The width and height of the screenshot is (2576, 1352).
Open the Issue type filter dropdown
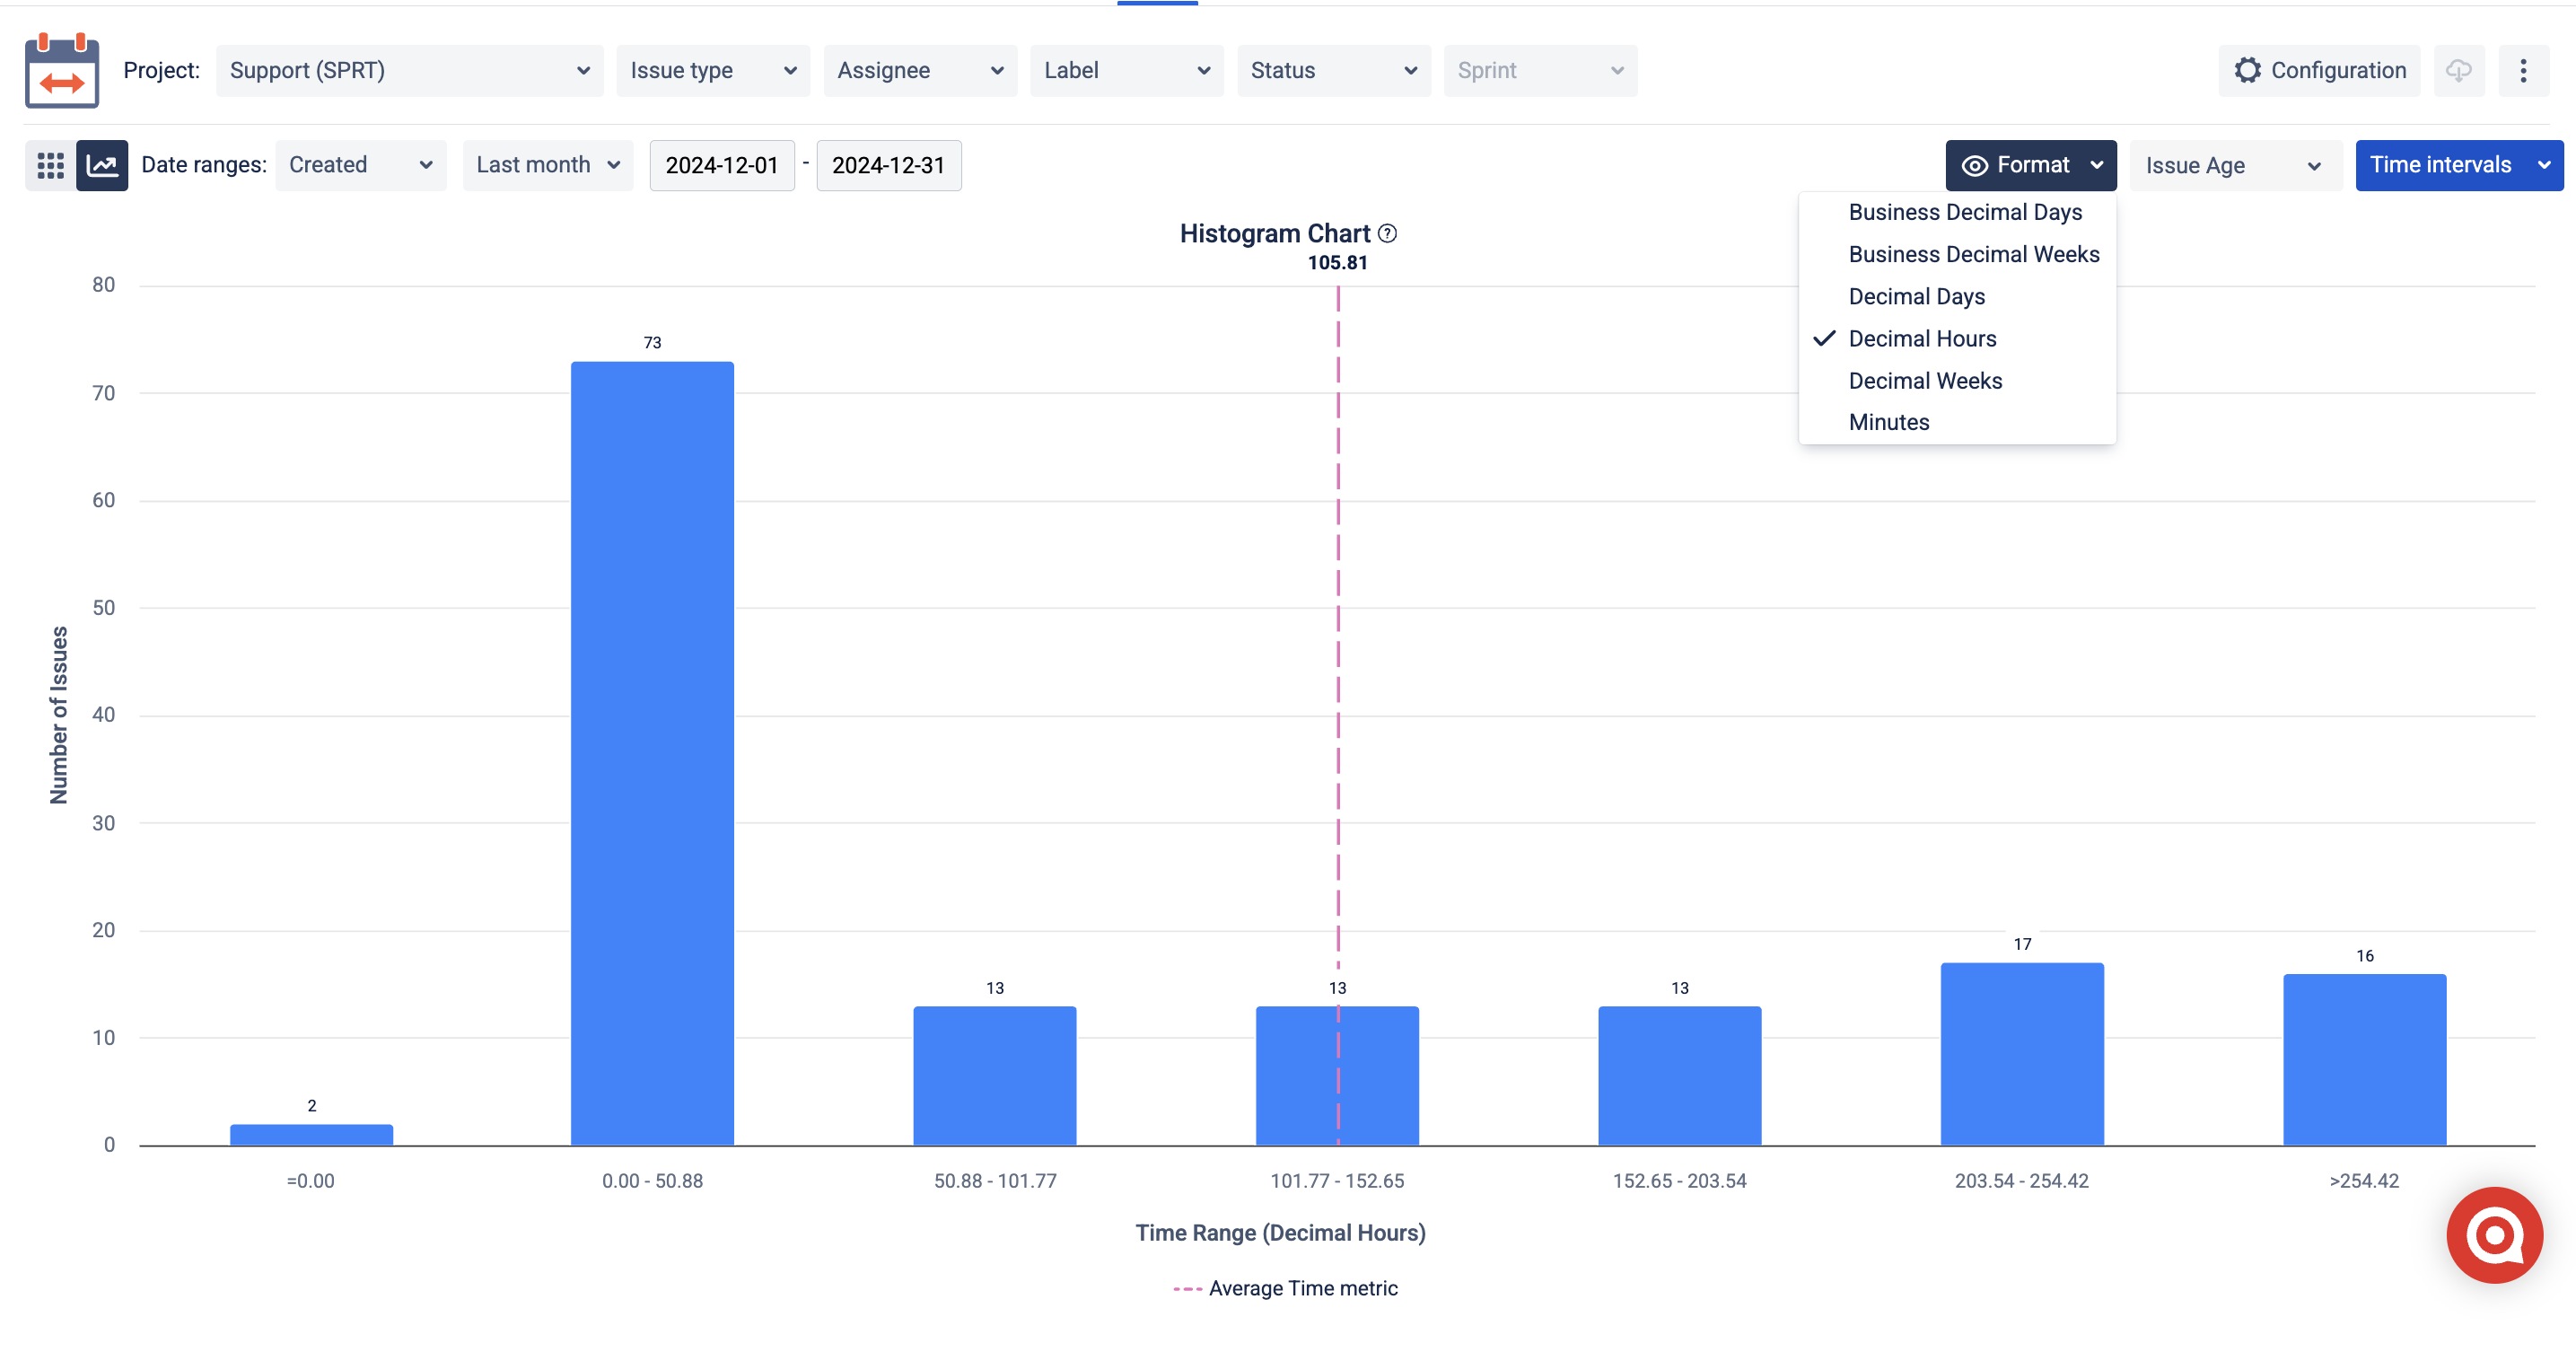click(713, 70)
